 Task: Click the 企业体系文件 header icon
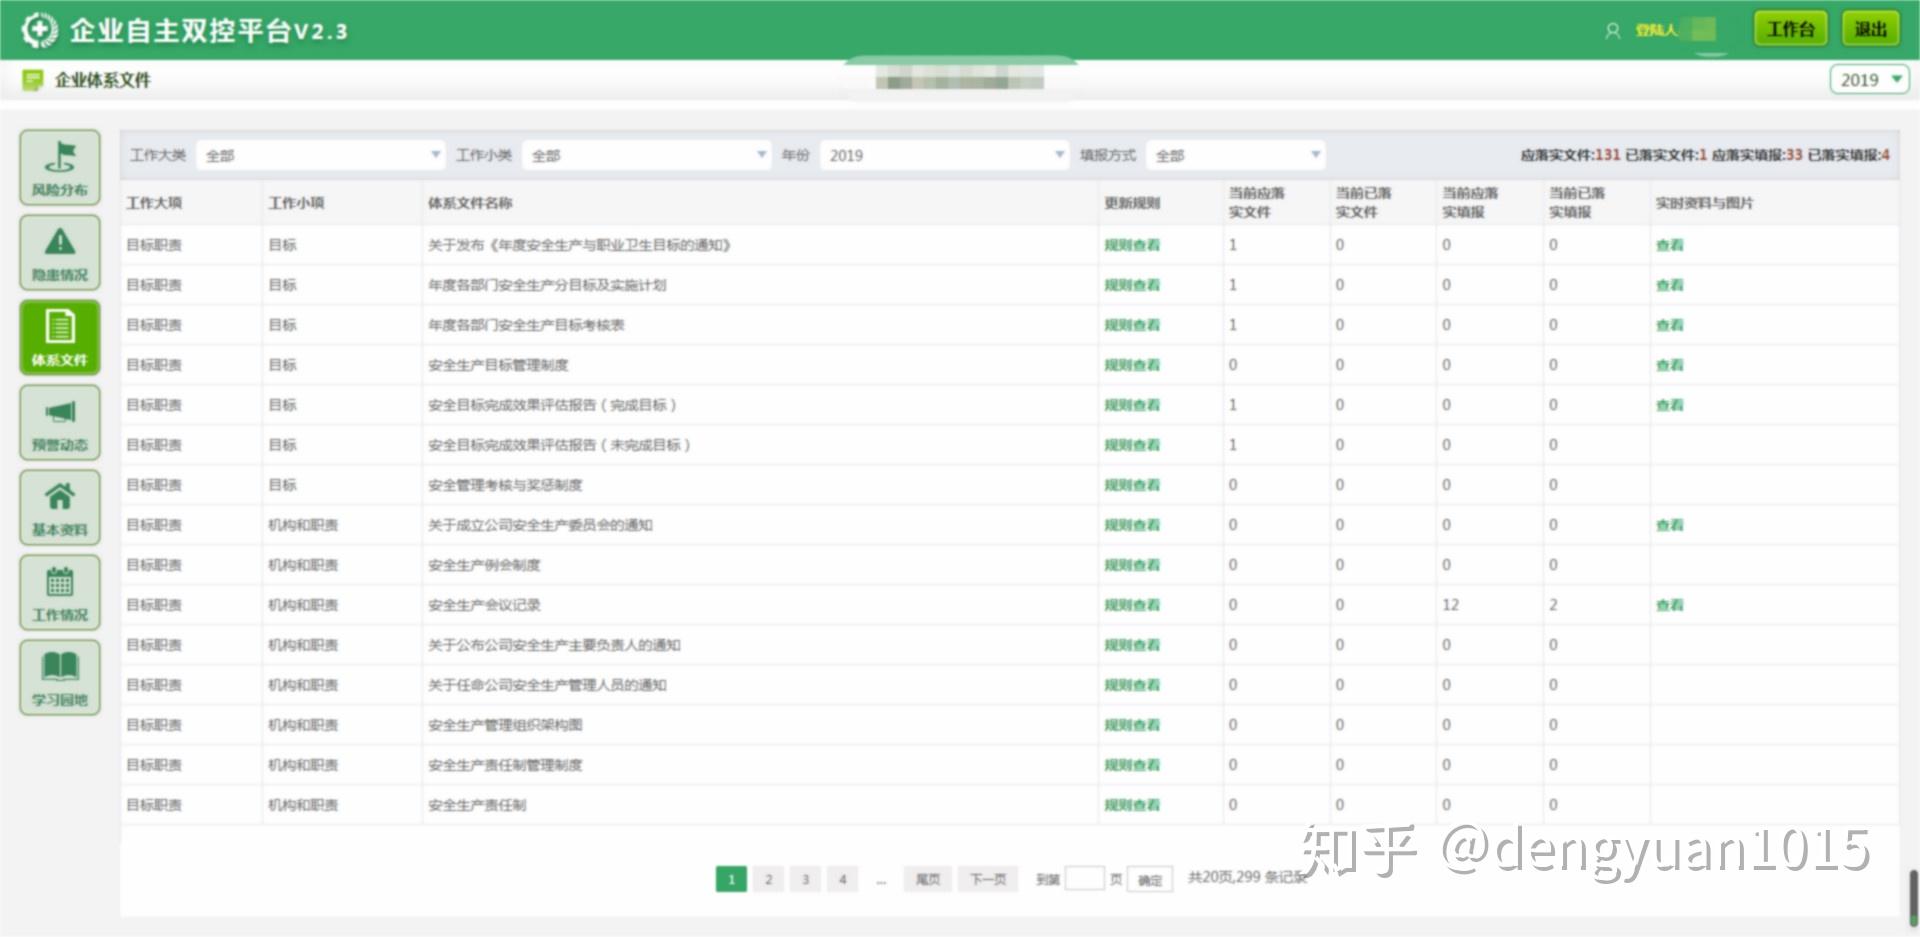click(33, 80)
